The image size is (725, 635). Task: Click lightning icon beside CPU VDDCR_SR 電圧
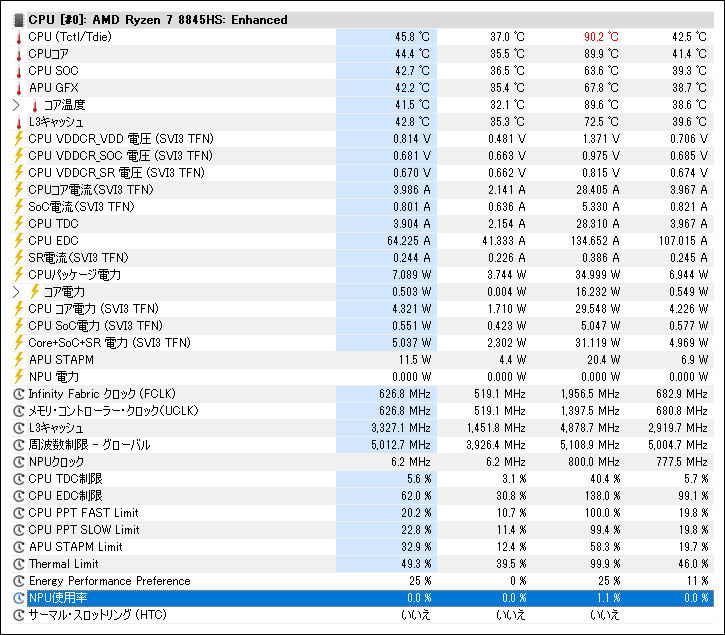pos(19,173)
